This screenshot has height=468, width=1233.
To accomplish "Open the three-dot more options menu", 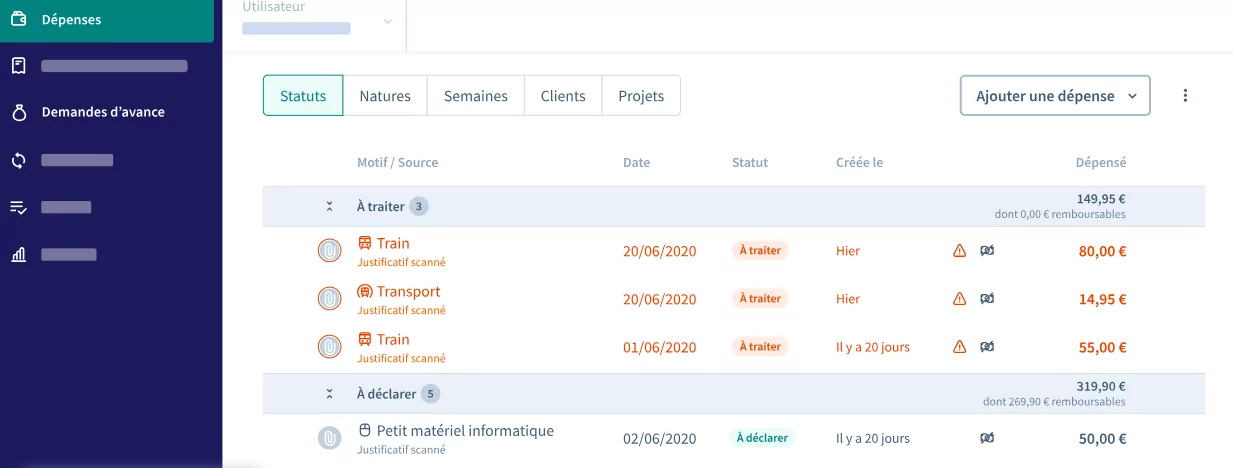I will pos(1185,95).
